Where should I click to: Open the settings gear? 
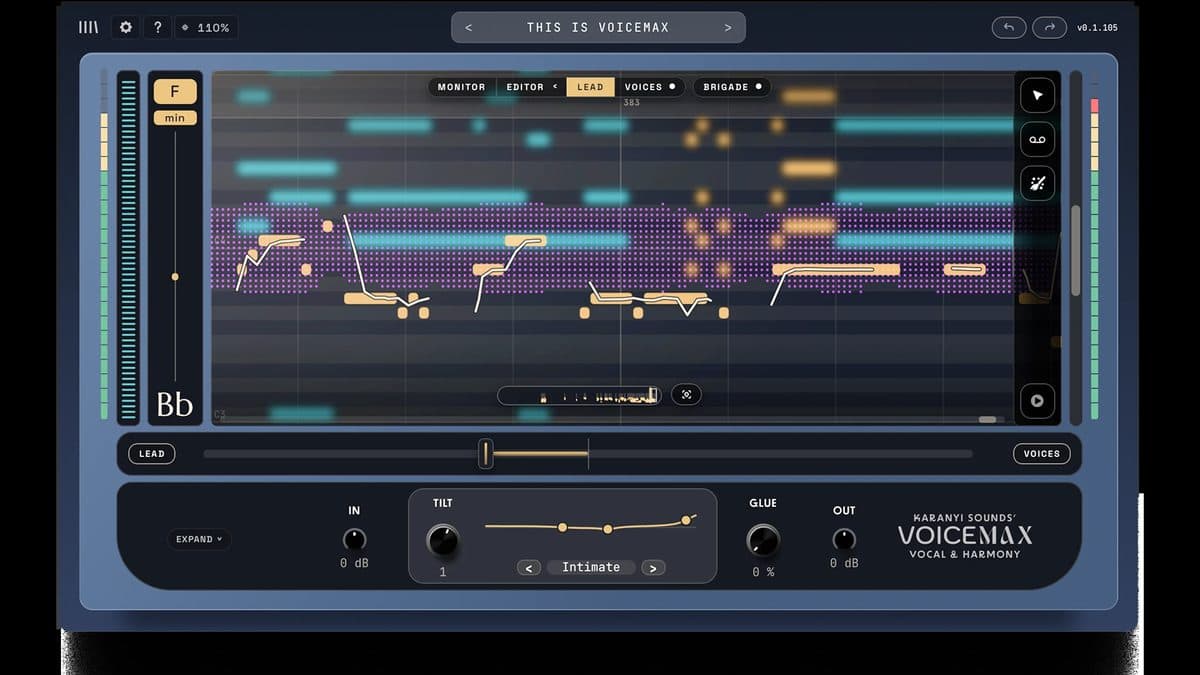[x=126, y=27]
